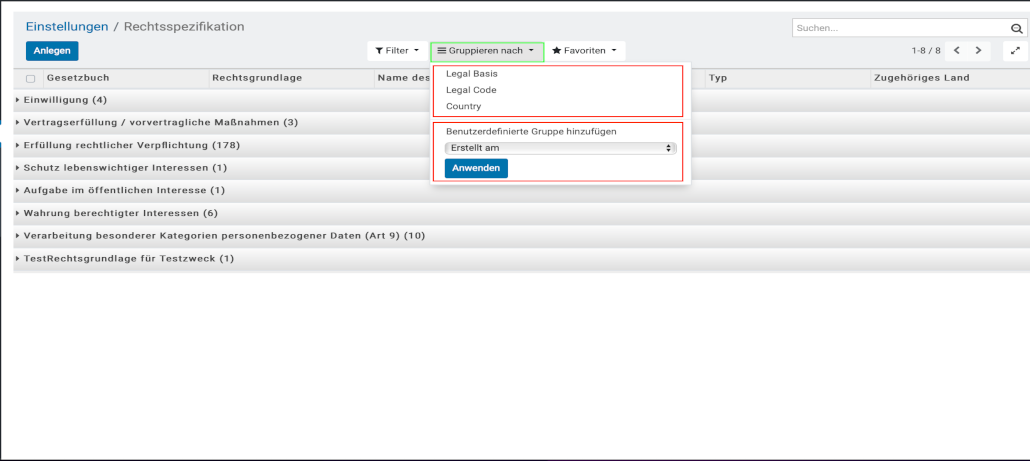The image size is (1030, 461).
Task: Select Country grouping option
Action: (463, 106)
